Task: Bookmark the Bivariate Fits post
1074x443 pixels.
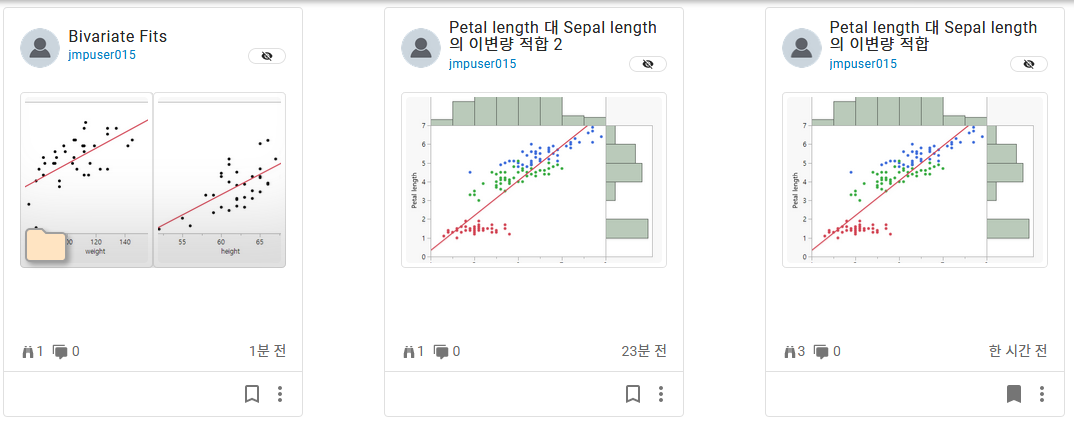Action: point(252,394)
